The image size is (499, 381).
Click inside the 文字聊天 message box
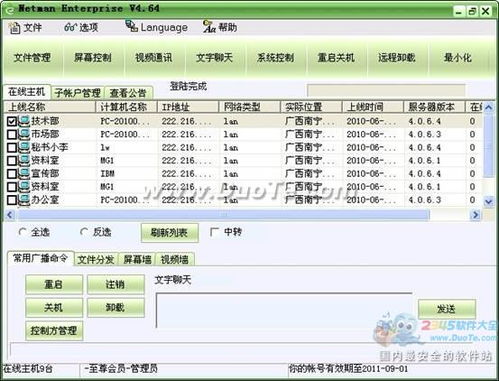[x=284, y=310]
